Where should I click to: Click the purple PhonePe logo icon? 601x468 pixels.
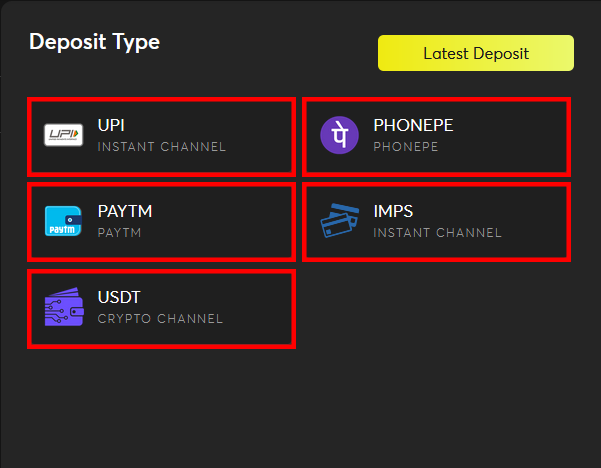(x=339, y=135)
